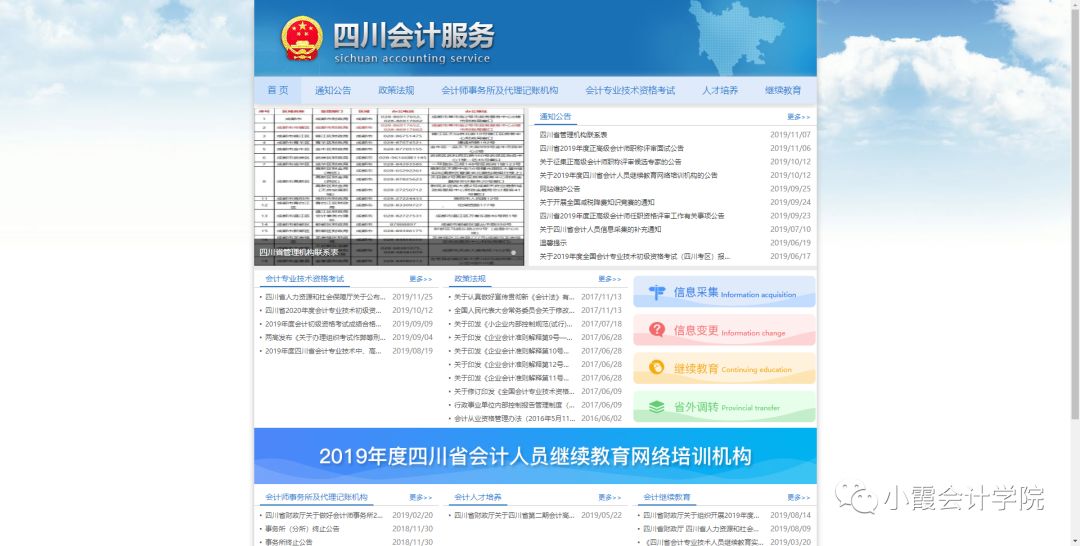Open 行政事业单位内部控制报告管理制度 item
The height and width of the screenshot is (546, 1080).
tap(514, 405)
